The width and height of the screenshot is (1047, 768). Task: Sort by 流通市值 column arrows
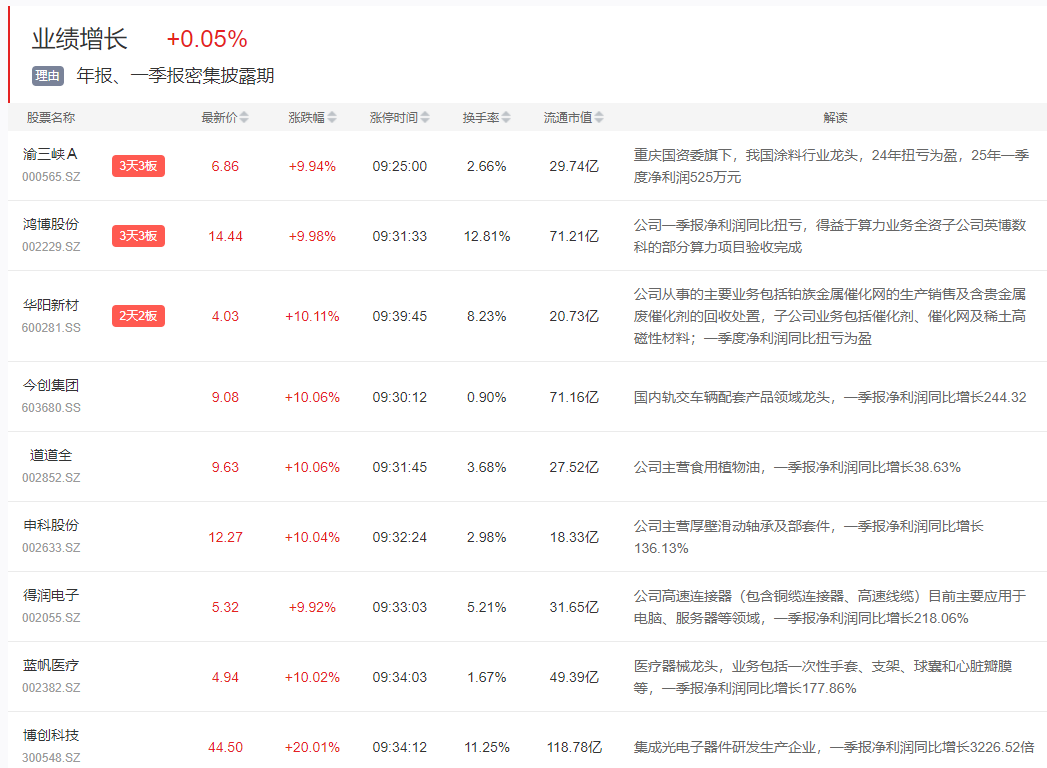(599, 118)
